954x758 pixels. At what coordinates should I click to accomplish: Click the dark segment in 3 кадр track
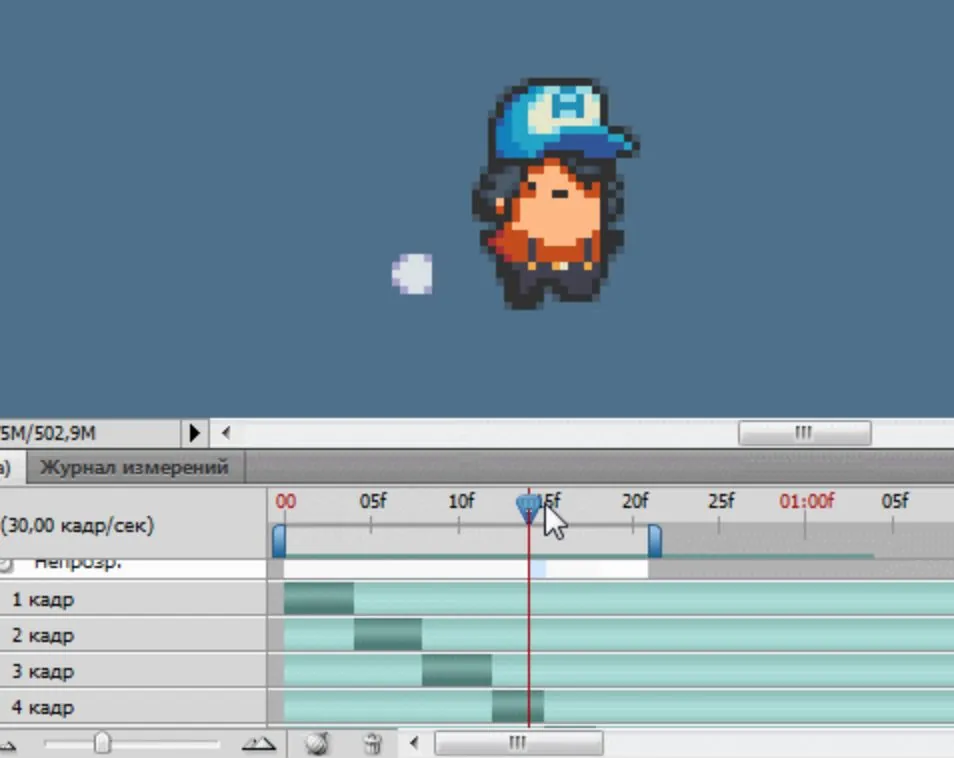click(457, 670)
